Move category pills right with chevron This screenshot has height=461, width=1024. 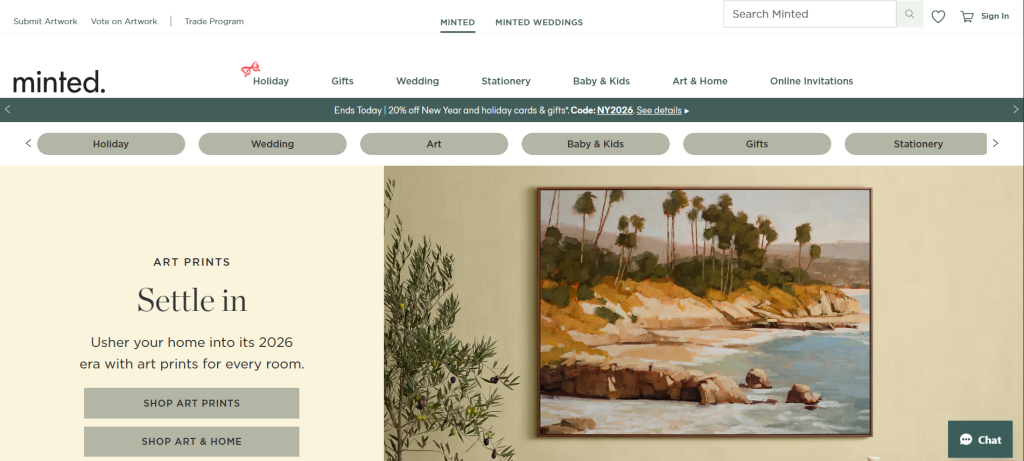coord(995,144)
